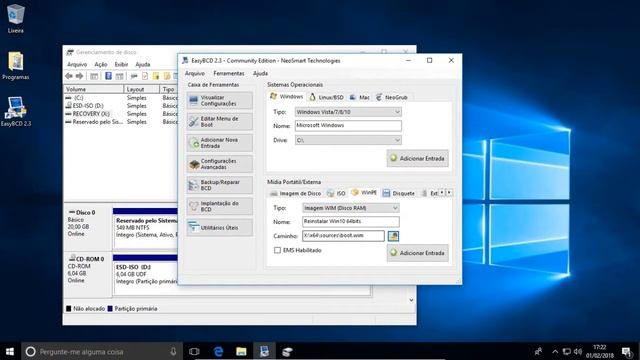Open Arquivo menu in Gerenciamento de disco
The height and width of the screenshot is (360, 640).
(x=77, y=64)
